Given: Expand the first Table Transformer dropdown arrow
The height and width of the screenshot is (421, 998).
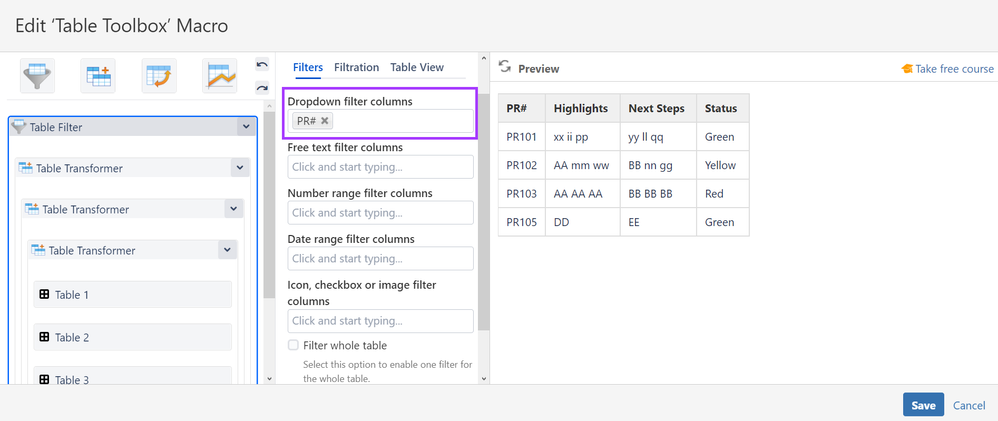Looking at the screenshot, I should point(239,168).
